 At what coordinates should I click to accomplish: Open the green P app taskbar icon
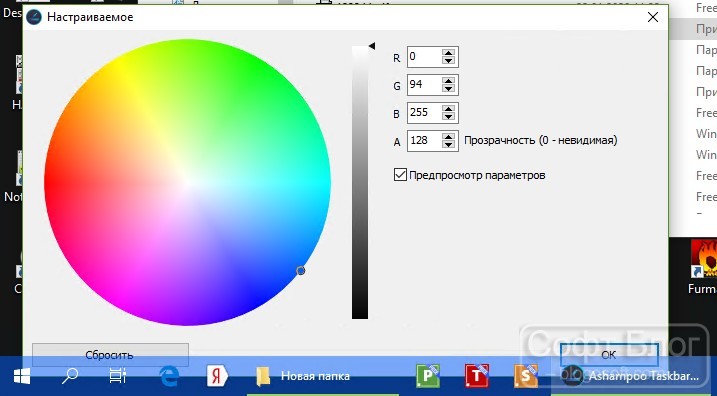(428, 376)
